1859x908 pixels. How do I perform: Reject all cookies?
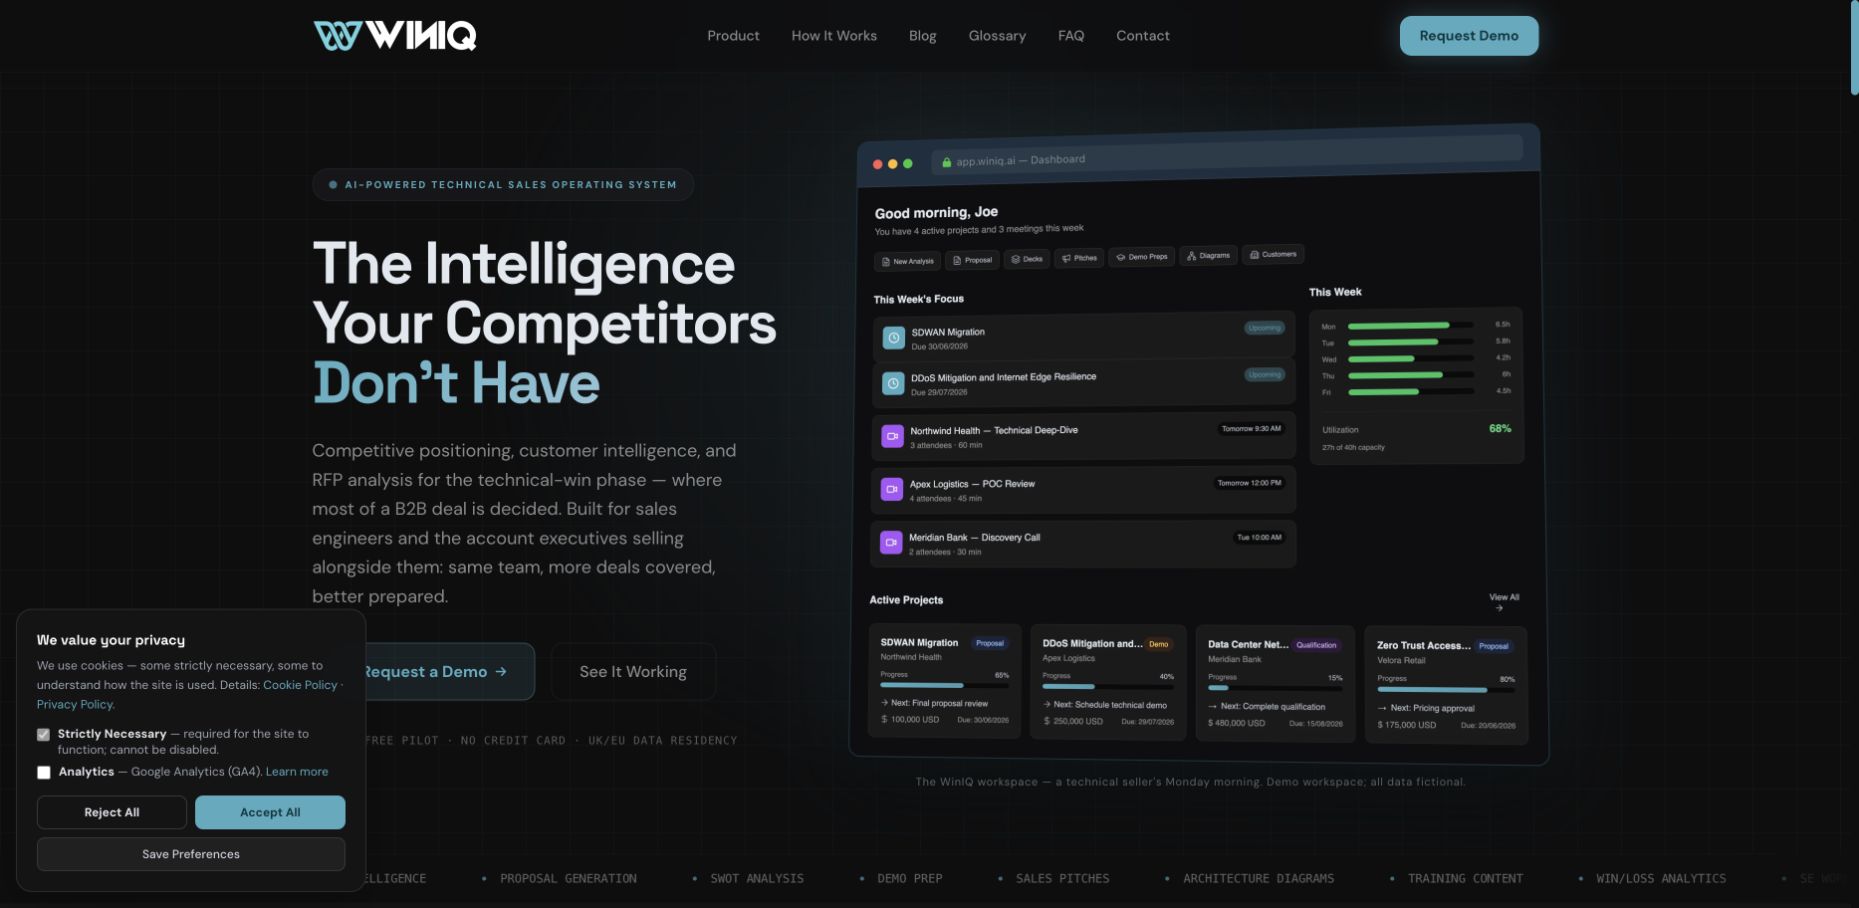pyautogui.click(x=112, y=813)
